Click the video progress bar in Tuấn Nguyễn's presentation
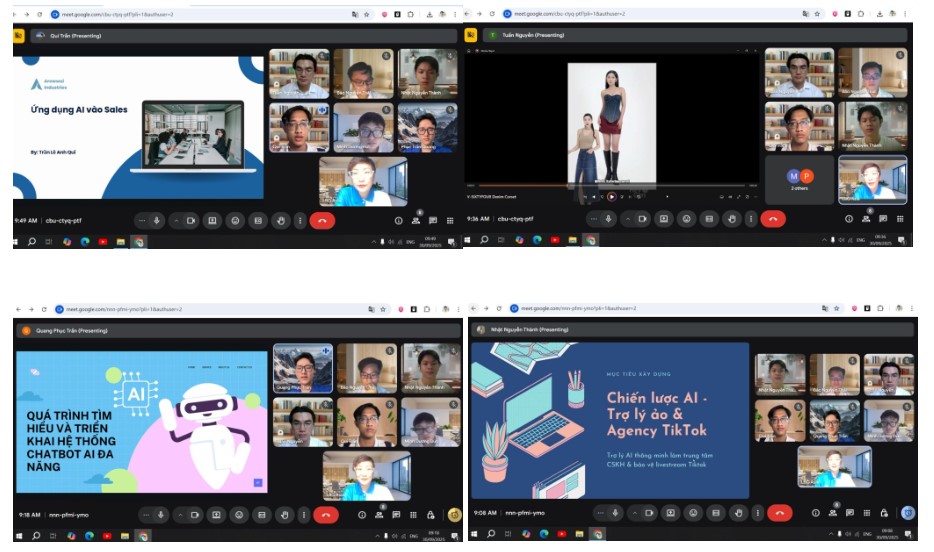This screenshot has height=552, width=934. pyautogui.click(x=612, y=186)
